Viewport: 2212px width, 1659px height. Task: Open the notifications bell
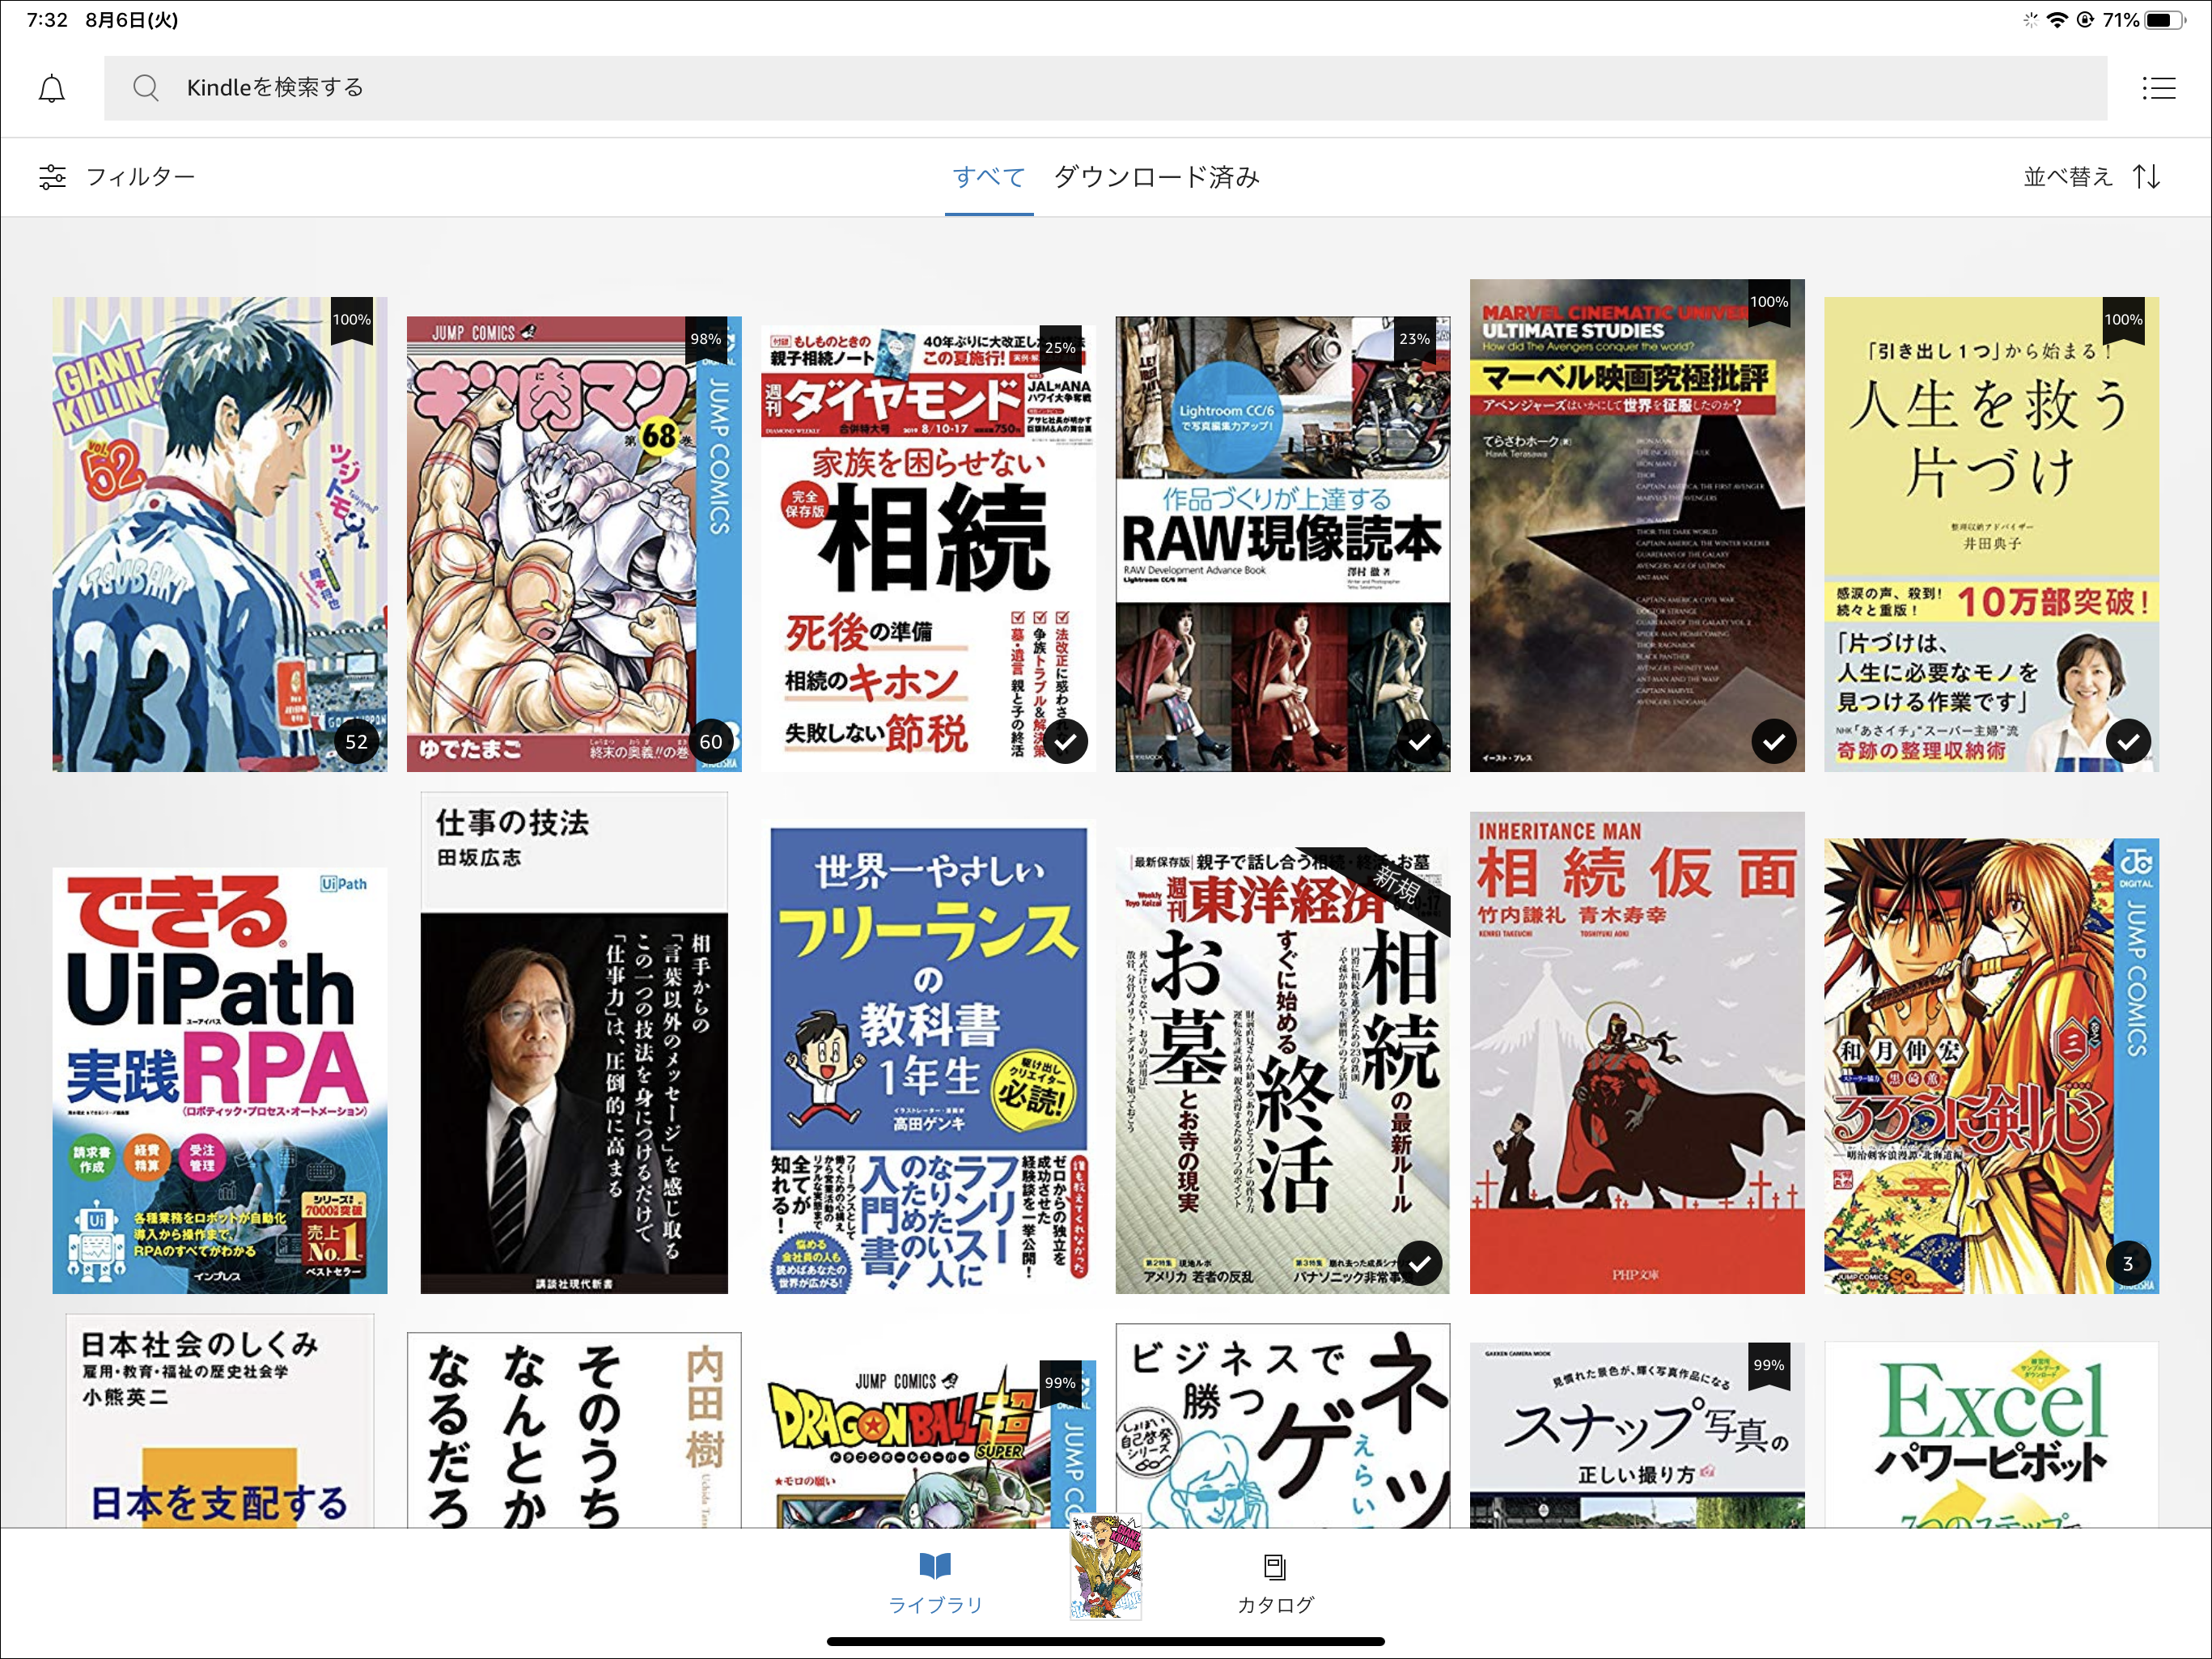(x=52, y=89)
